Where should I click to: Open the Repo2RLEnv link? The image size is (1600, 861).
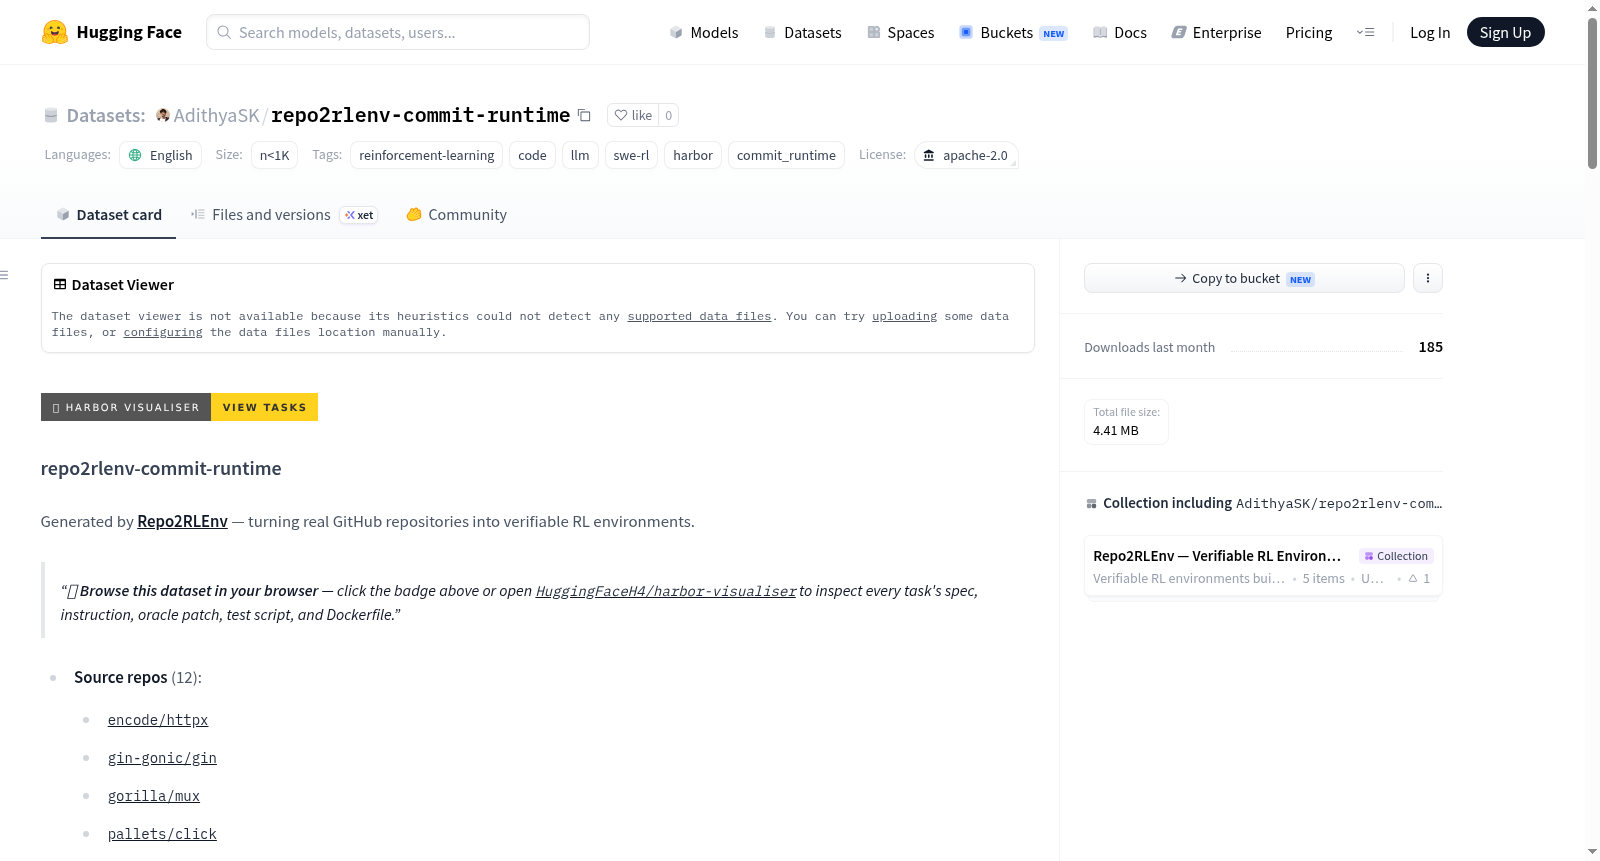pyautogui.click(x=182, y=521)
